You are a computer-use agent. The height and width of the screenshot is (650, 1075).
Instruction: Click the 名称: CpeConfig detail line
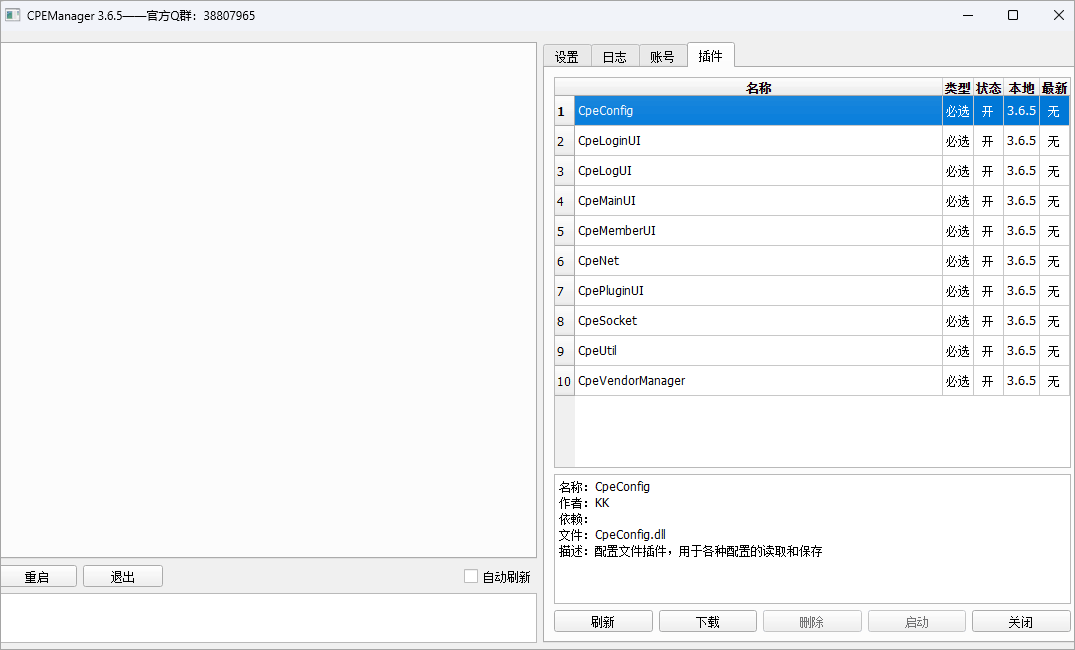tap(604, 487)
